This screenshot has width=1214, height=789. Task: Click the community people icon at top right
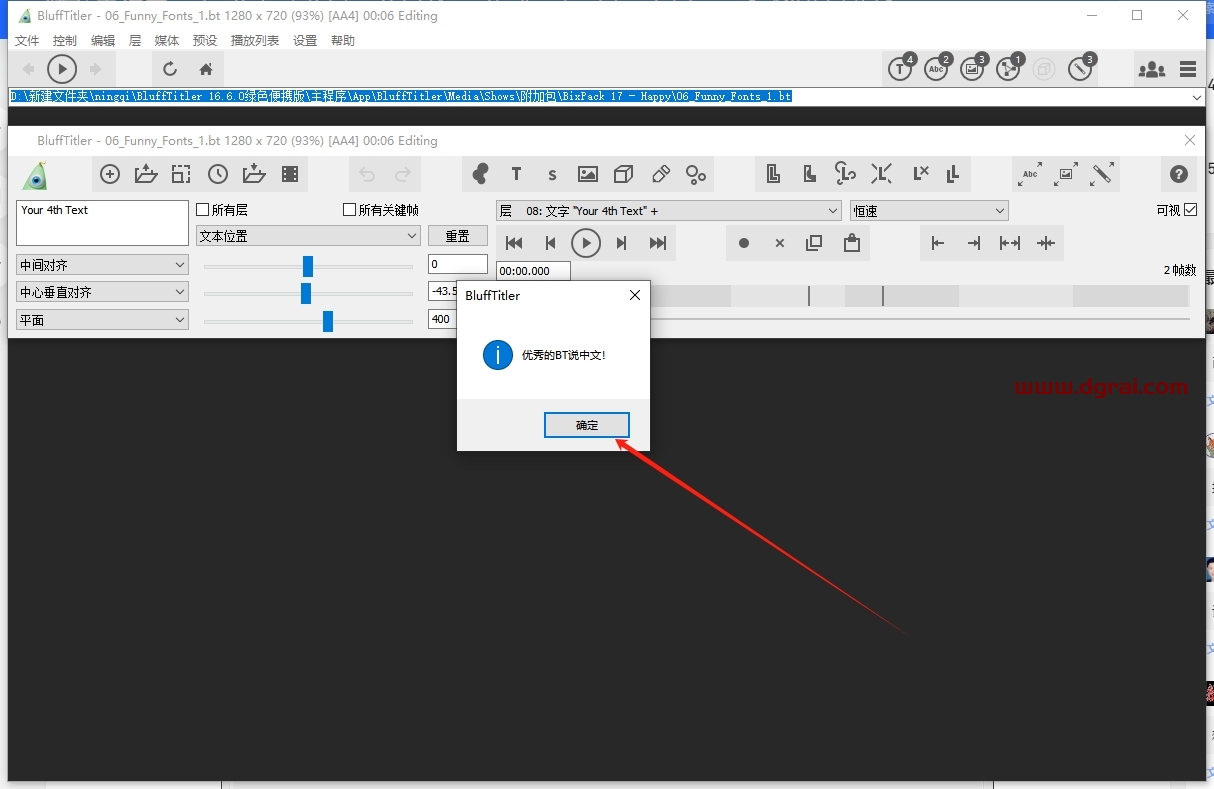1152,69
